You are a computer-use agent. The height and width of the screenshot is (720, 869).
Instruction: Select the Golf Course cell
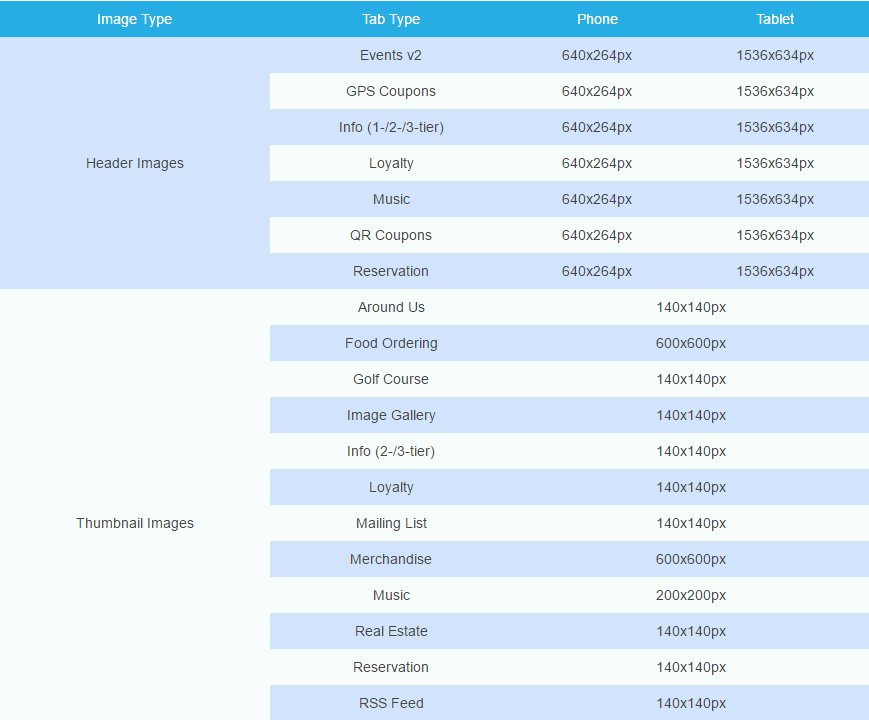[391, 379]
